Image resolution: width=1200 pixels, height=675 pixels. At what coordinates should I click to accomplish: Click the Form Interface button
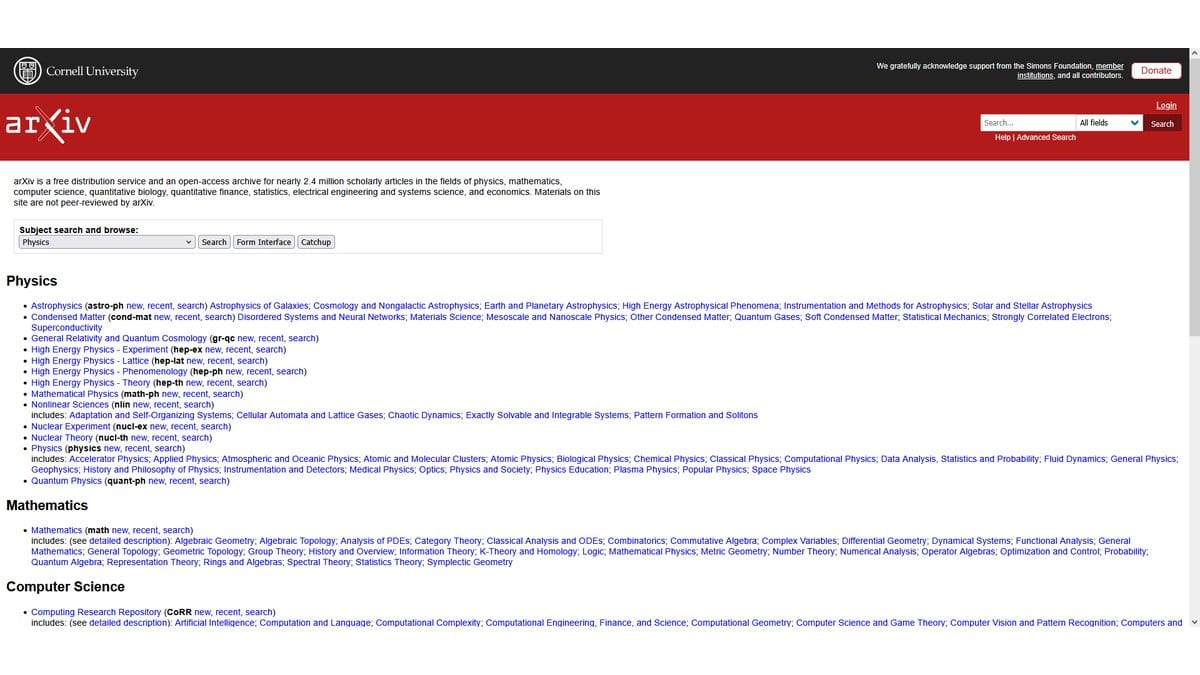264,242
